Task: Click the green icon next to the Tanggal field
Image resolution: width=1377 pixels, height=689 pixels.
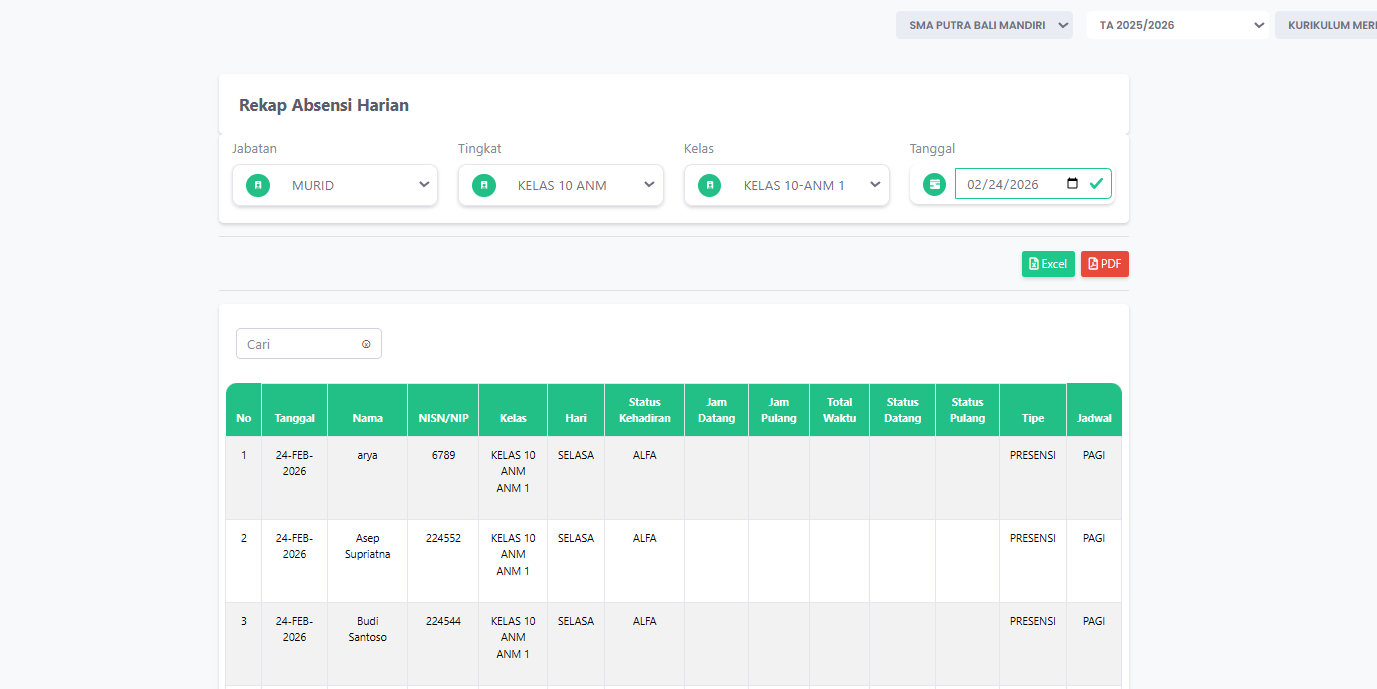Action: click(x=934, y=184)
